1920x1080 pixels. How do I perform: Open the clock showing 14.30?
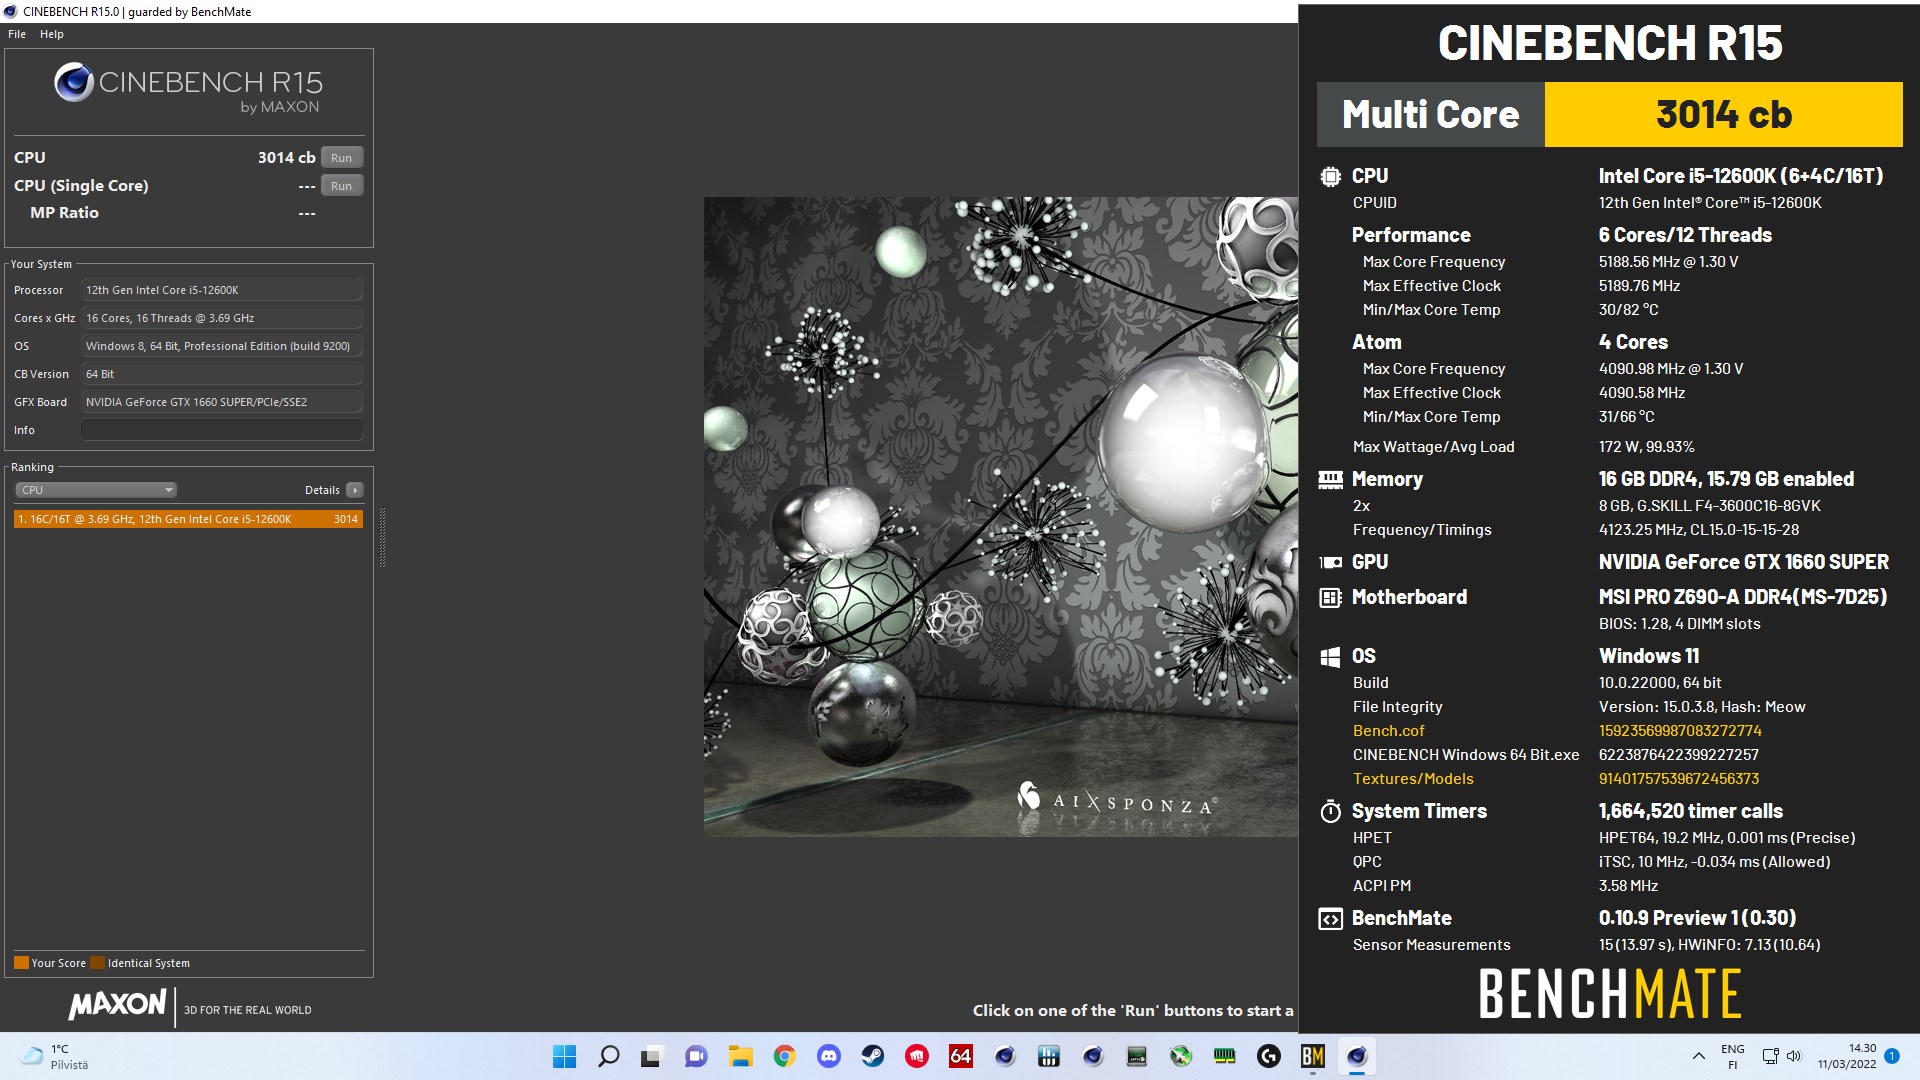(x=1847, y=1056)
